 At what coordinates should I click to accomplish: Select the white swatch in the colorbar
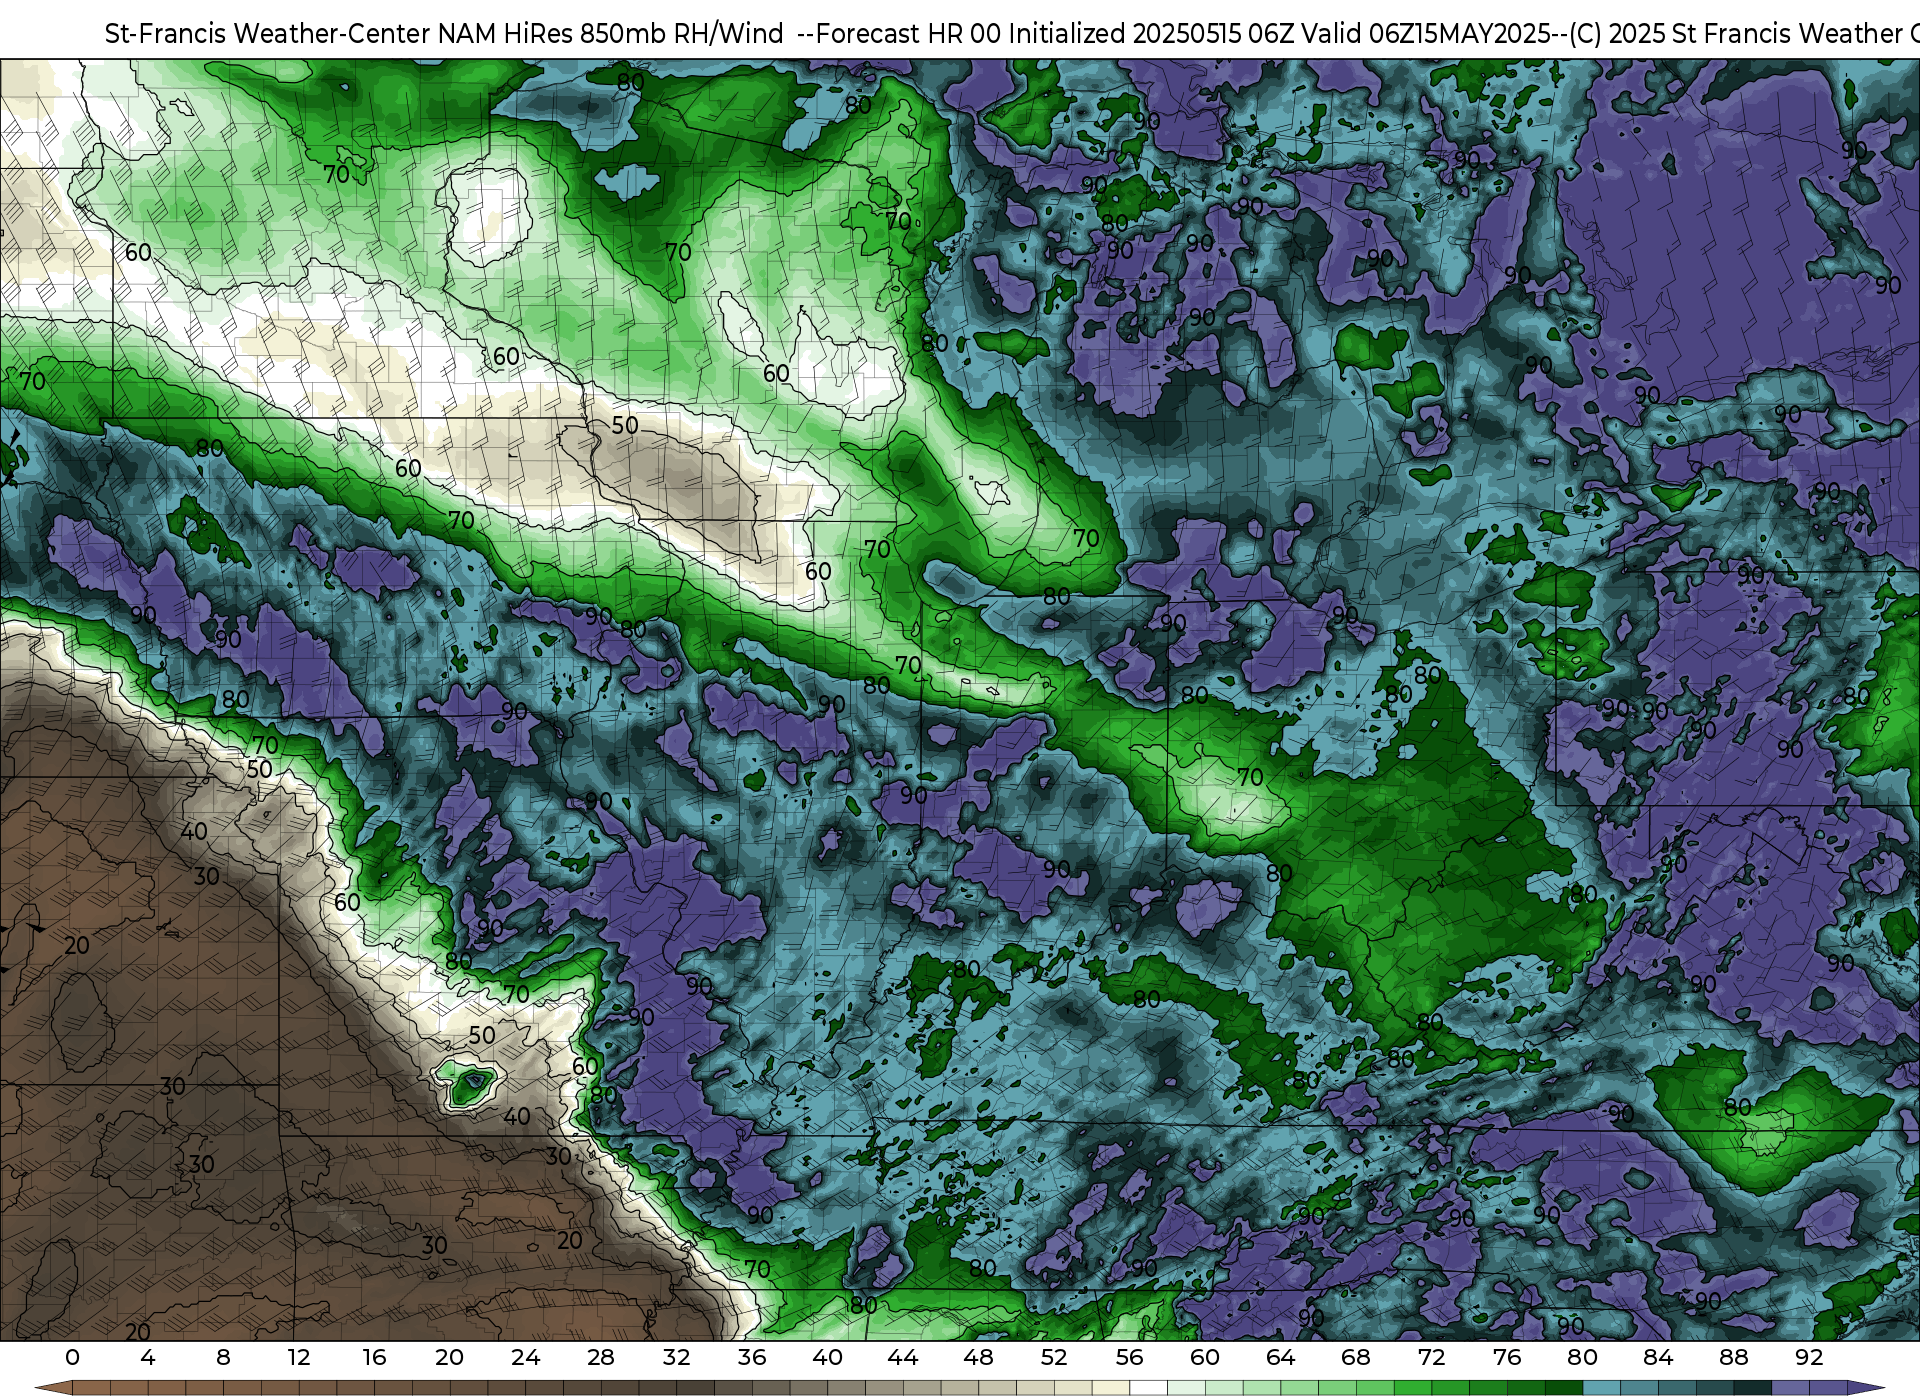click(x=1148, y=1388)
